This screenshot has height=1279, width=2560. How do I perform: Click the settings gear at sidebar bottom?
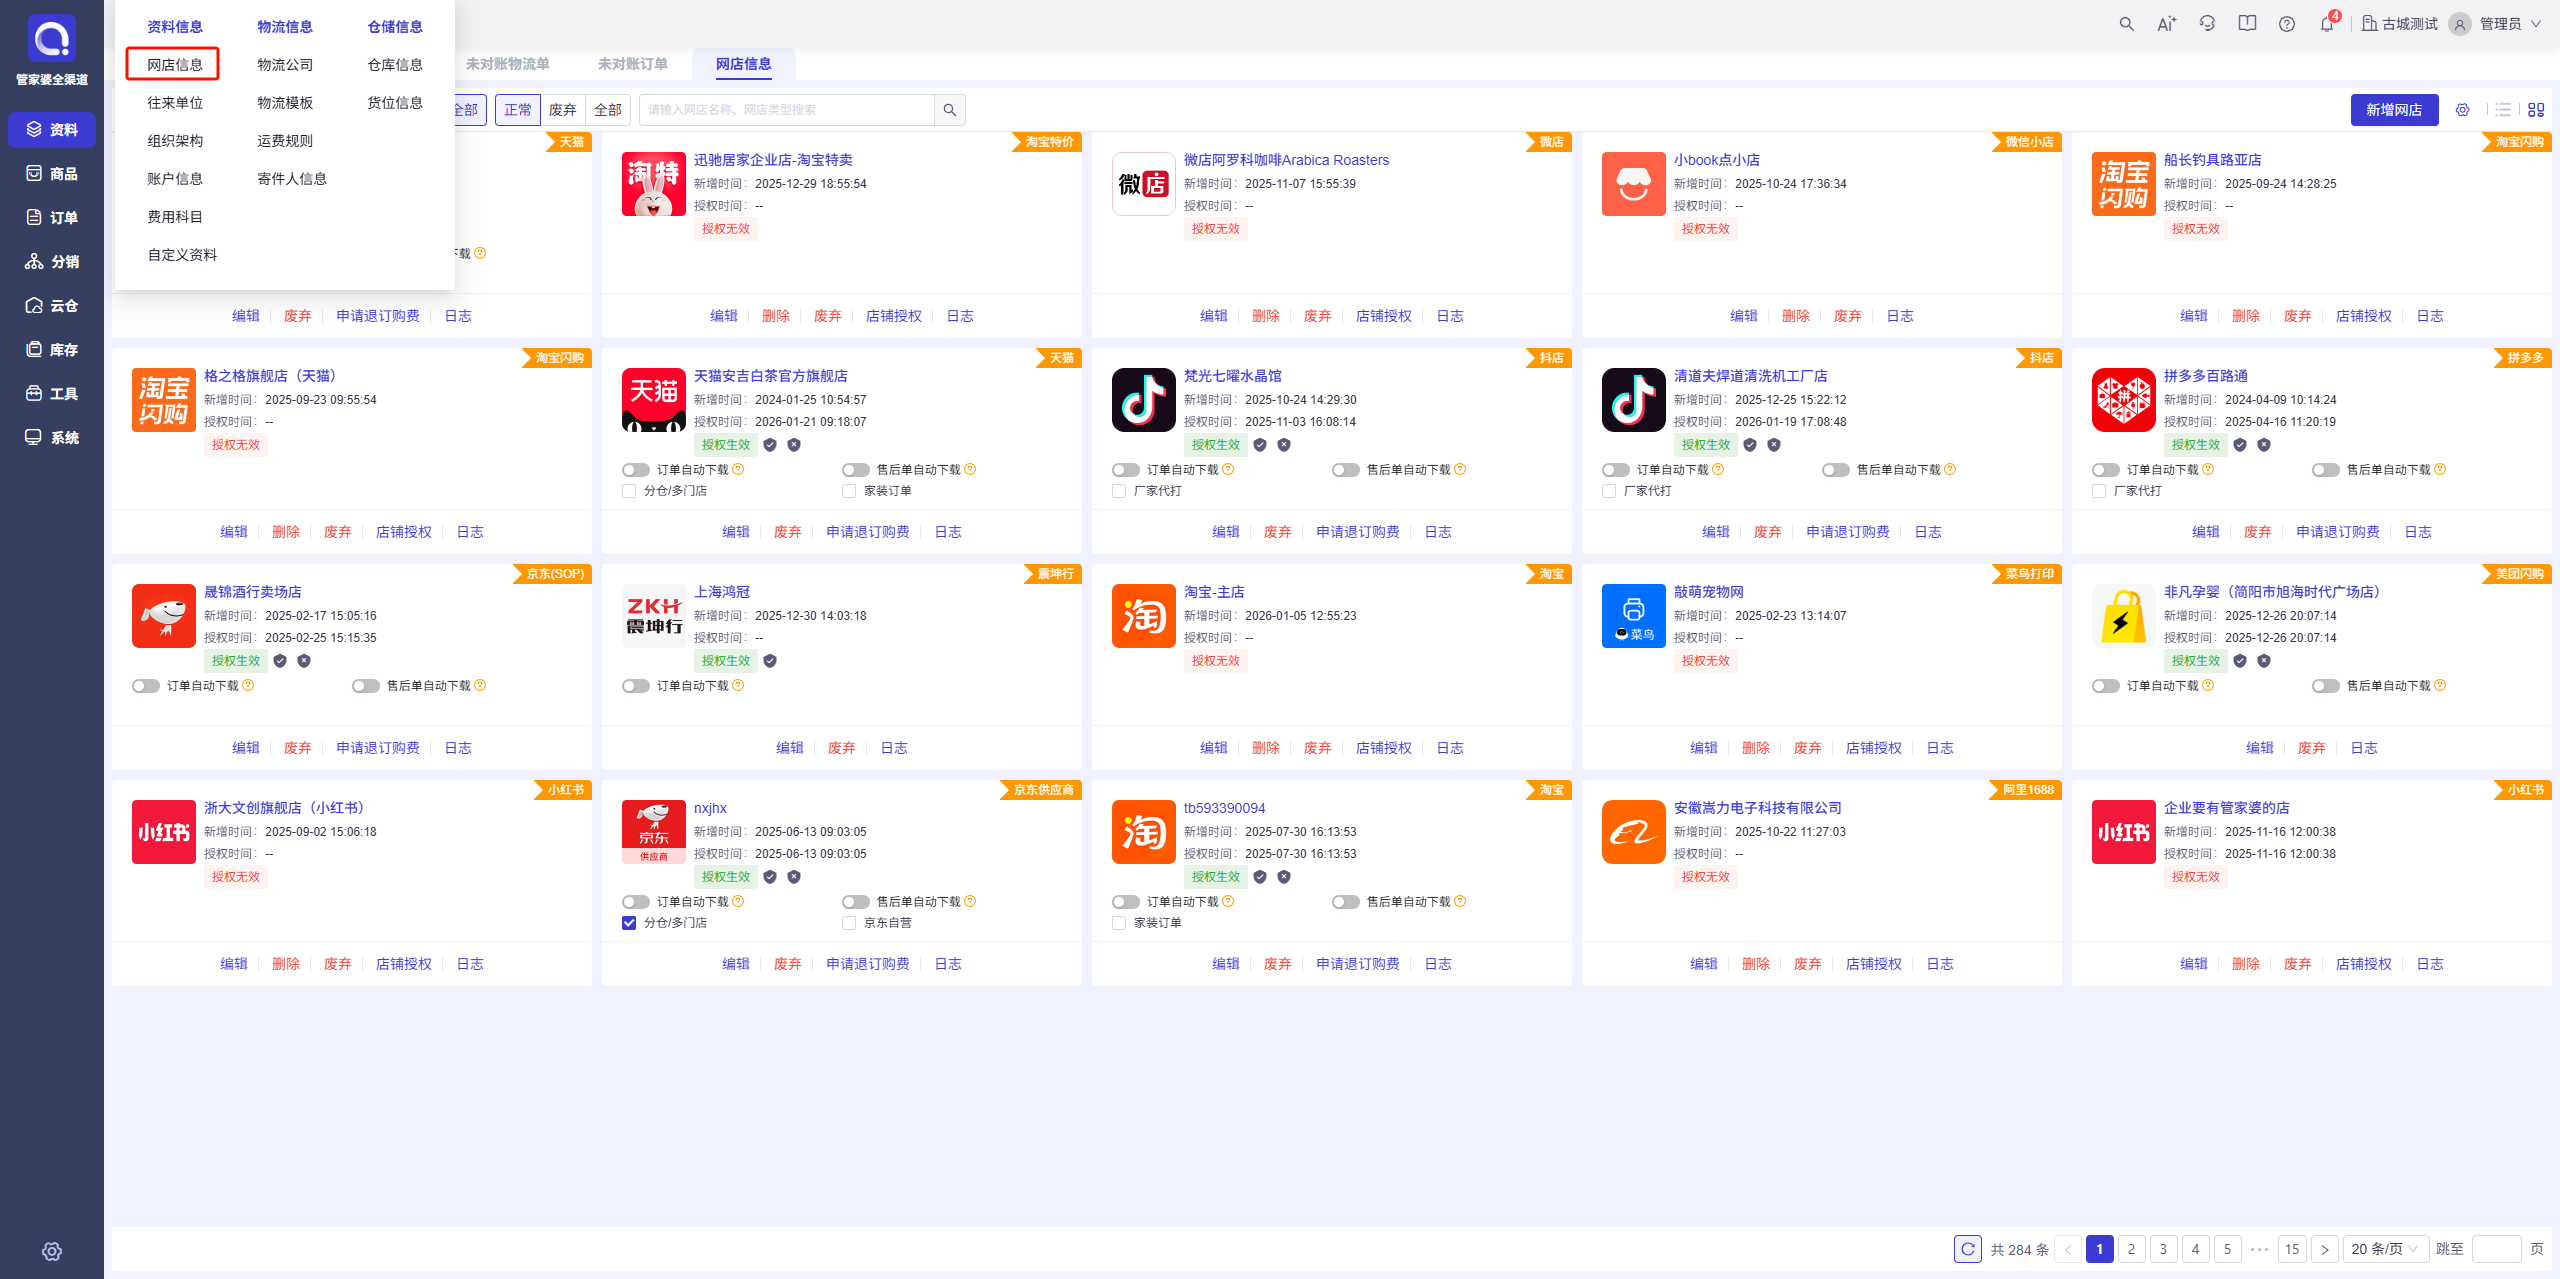click(x=52, y=1251)
